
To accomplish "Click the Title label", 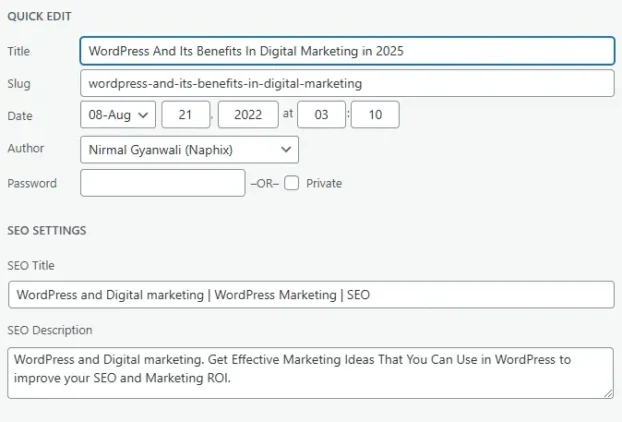I will click(19, 51).
